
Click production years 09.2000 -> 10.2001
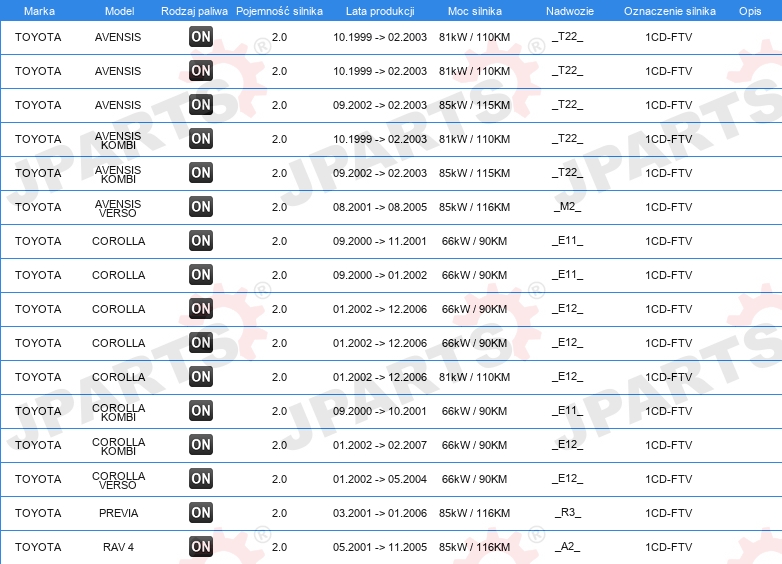[x=380, y=411]
